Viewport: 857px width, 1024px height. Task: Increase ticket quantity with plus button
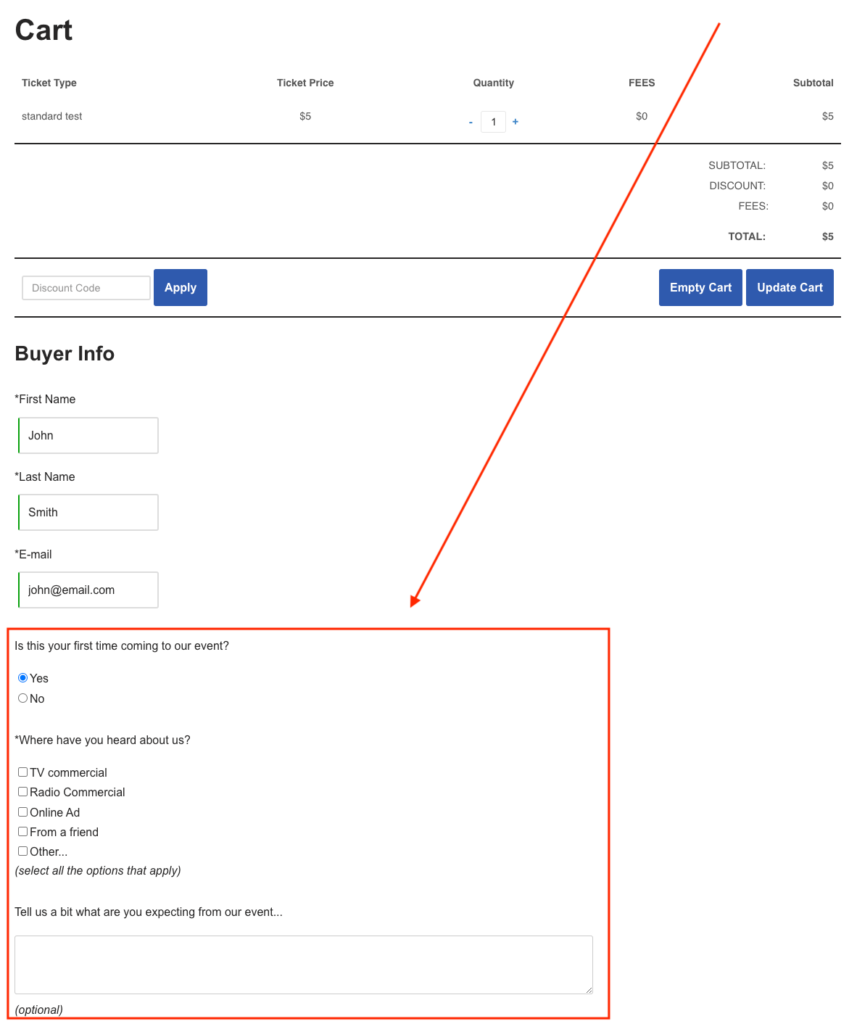tap(515, 121)
